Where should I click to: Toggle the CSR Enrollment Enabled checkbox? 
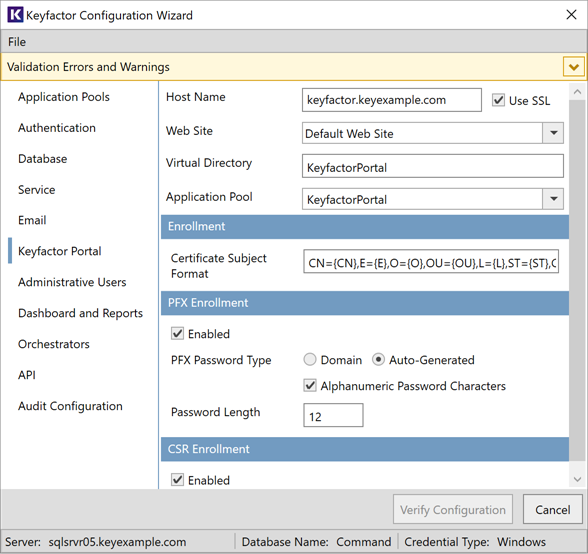pos(177,480)
